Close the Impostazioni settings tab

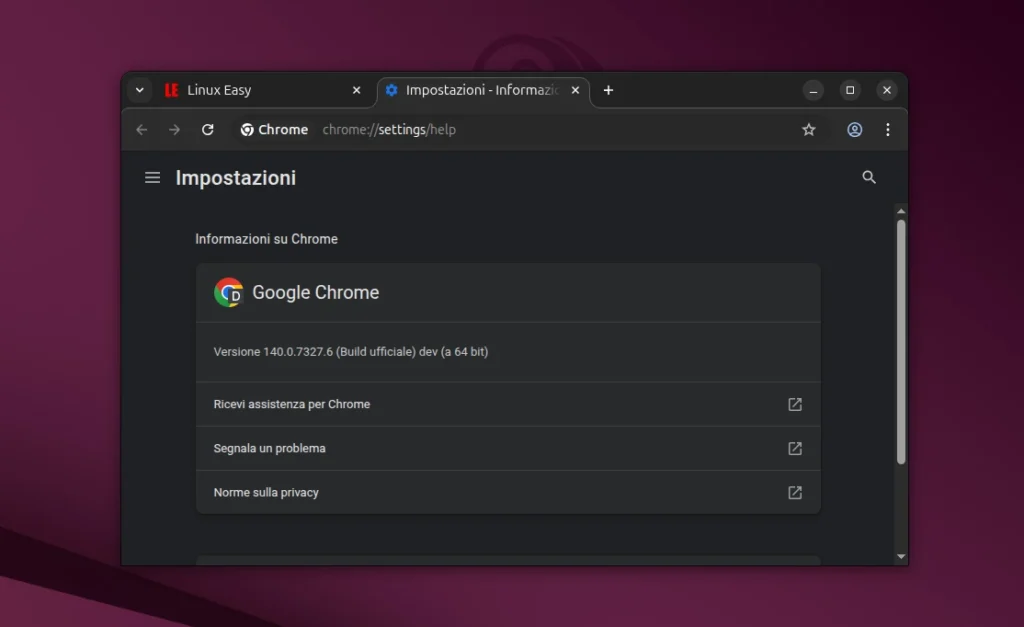click(575, 90)
